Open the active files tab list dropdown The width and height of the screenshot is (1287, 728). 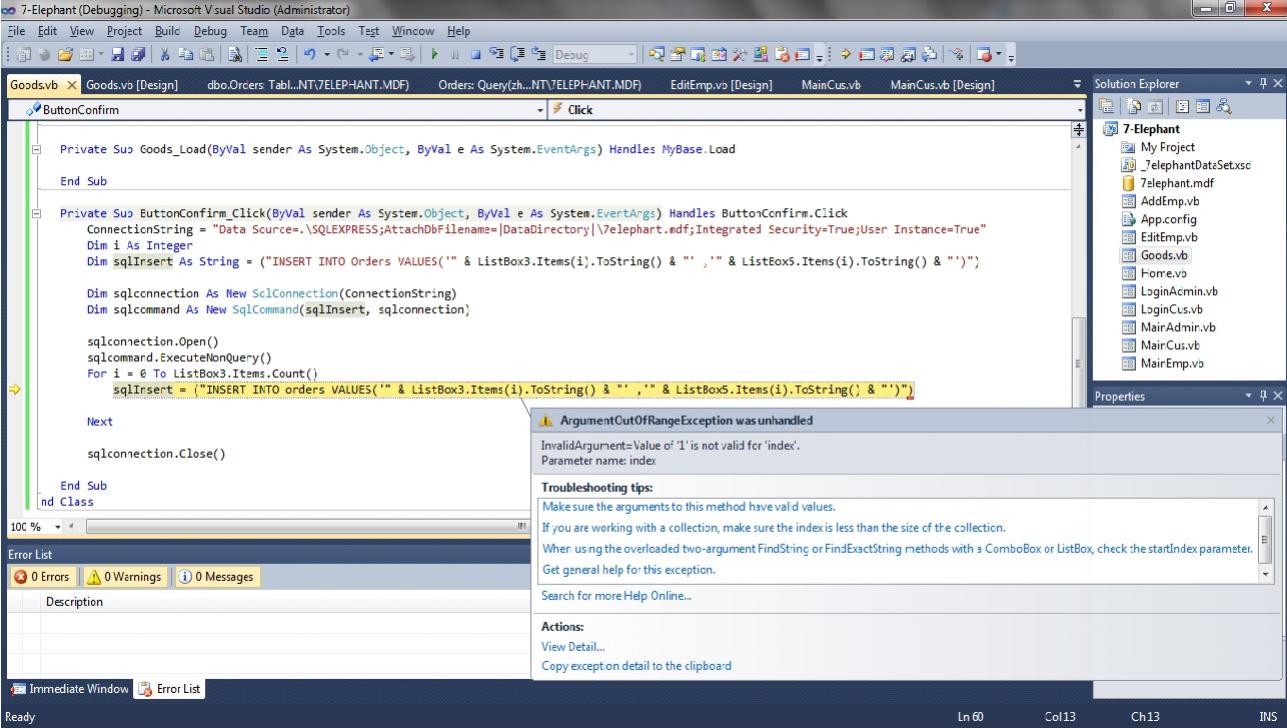1077,84
